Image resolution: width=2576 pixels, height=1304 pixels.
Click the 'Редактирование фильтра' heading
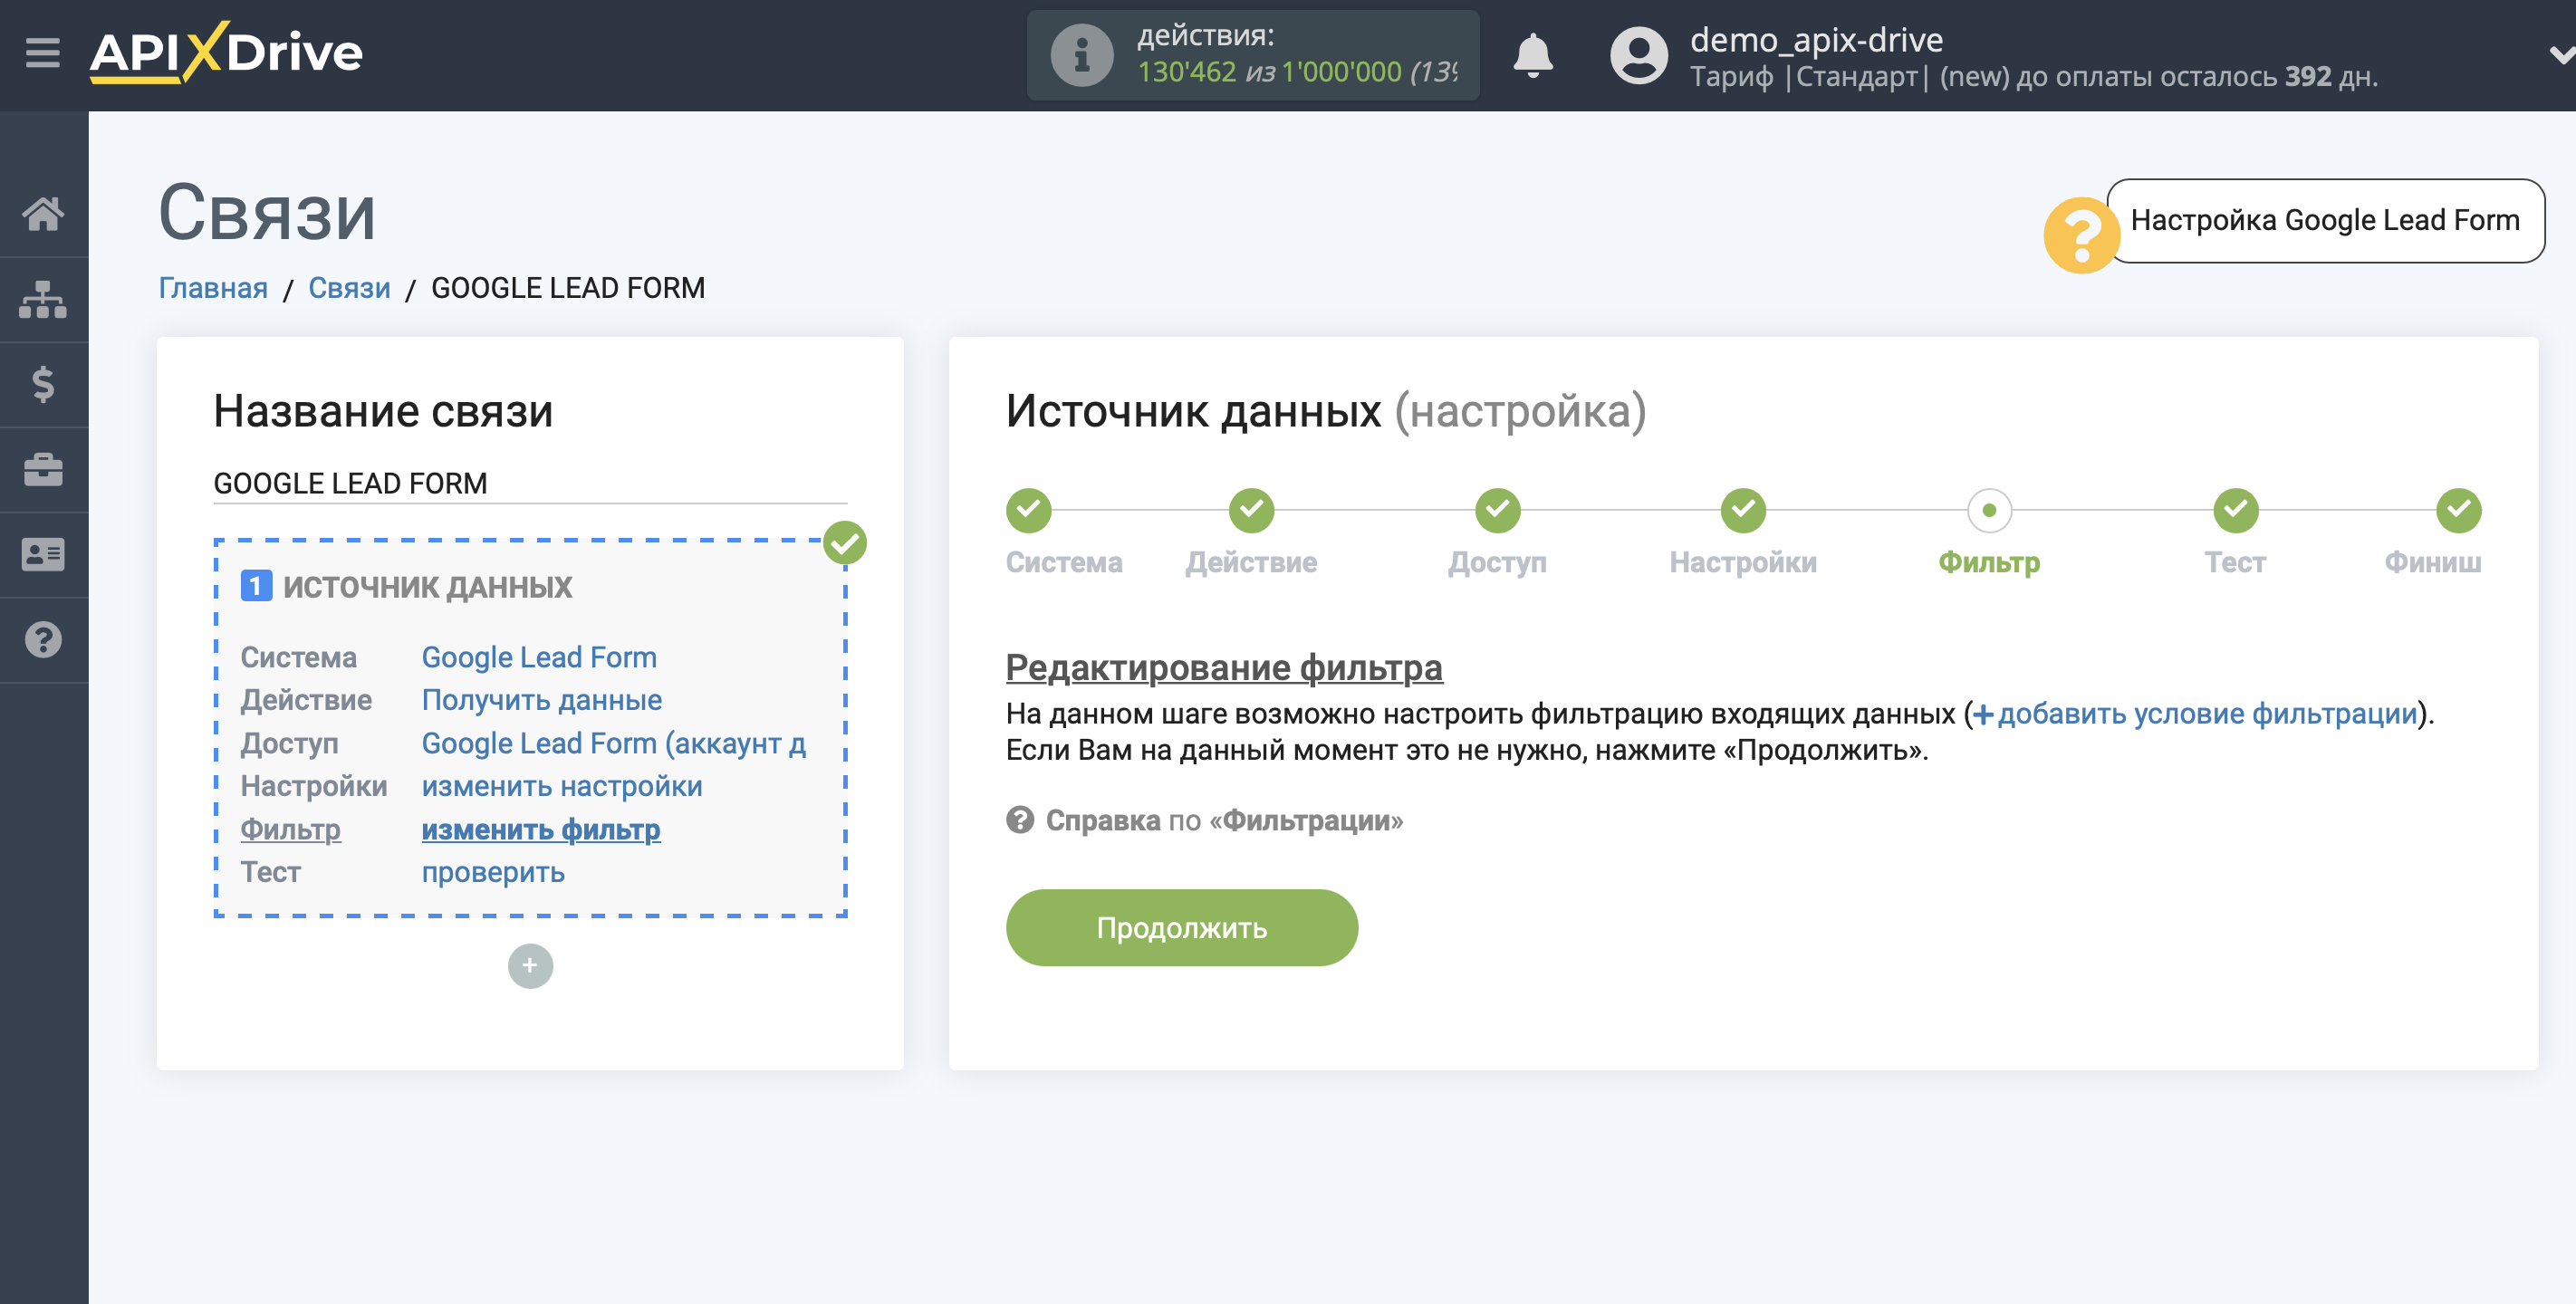(x=1224, y=667)
